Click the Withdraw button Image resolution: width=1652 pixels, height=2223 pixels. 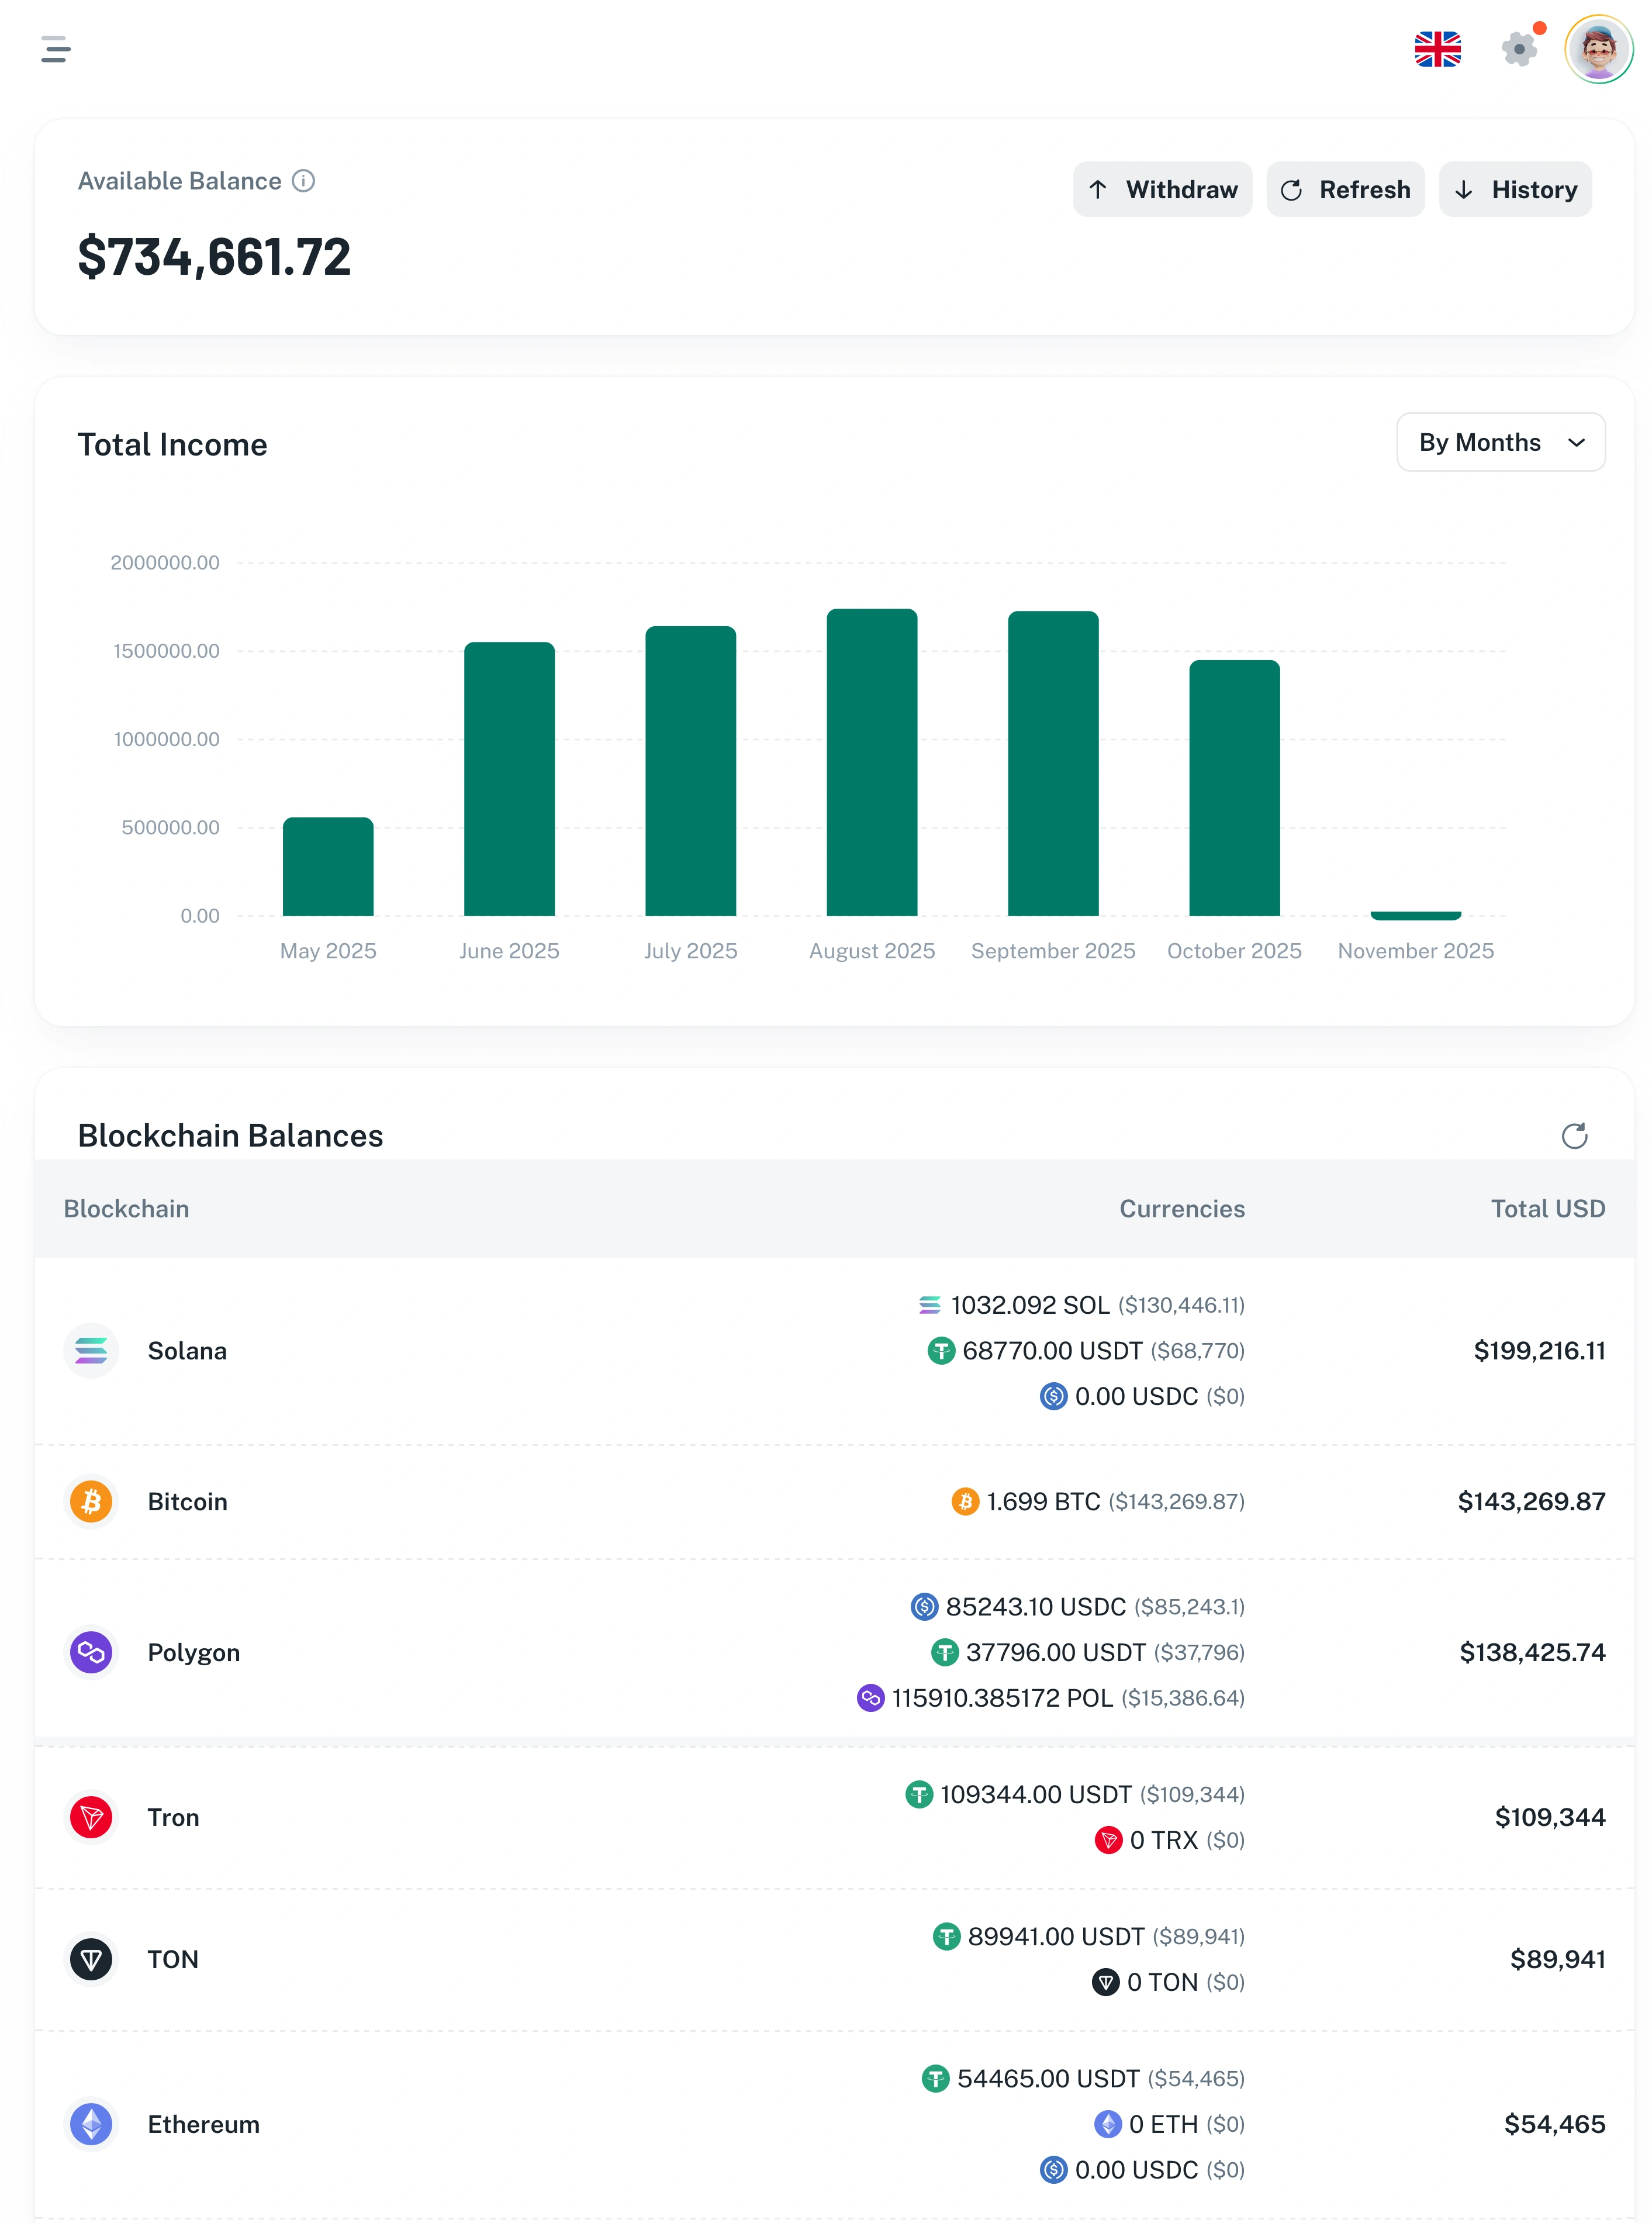[x=1162, y=190]
